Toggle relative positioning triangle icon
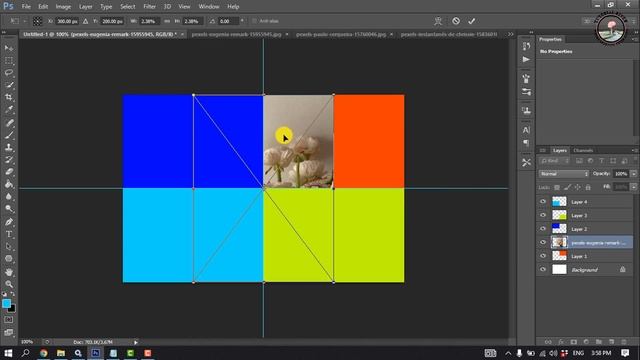 pyautogui.click(x=85, y=21)
